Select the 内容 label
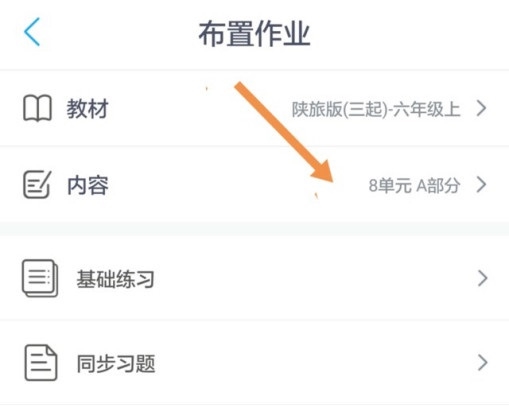Image resolution: width=509 pixels, height=410 pixels. point(88,185)
